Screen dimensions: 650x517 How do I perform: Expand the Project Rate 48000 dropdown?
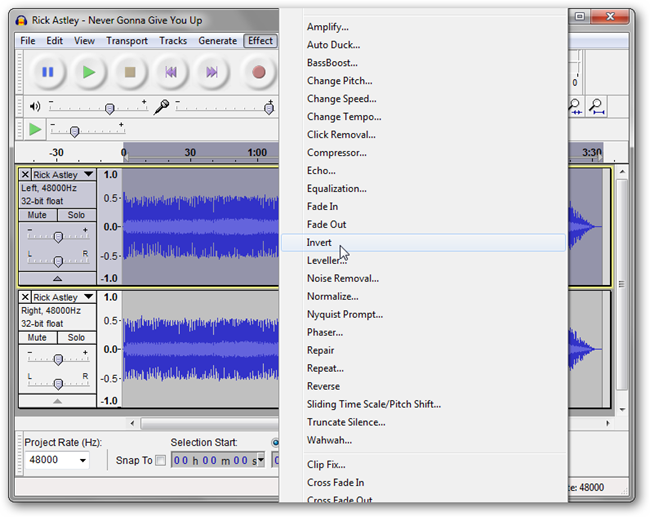[80, 460]
